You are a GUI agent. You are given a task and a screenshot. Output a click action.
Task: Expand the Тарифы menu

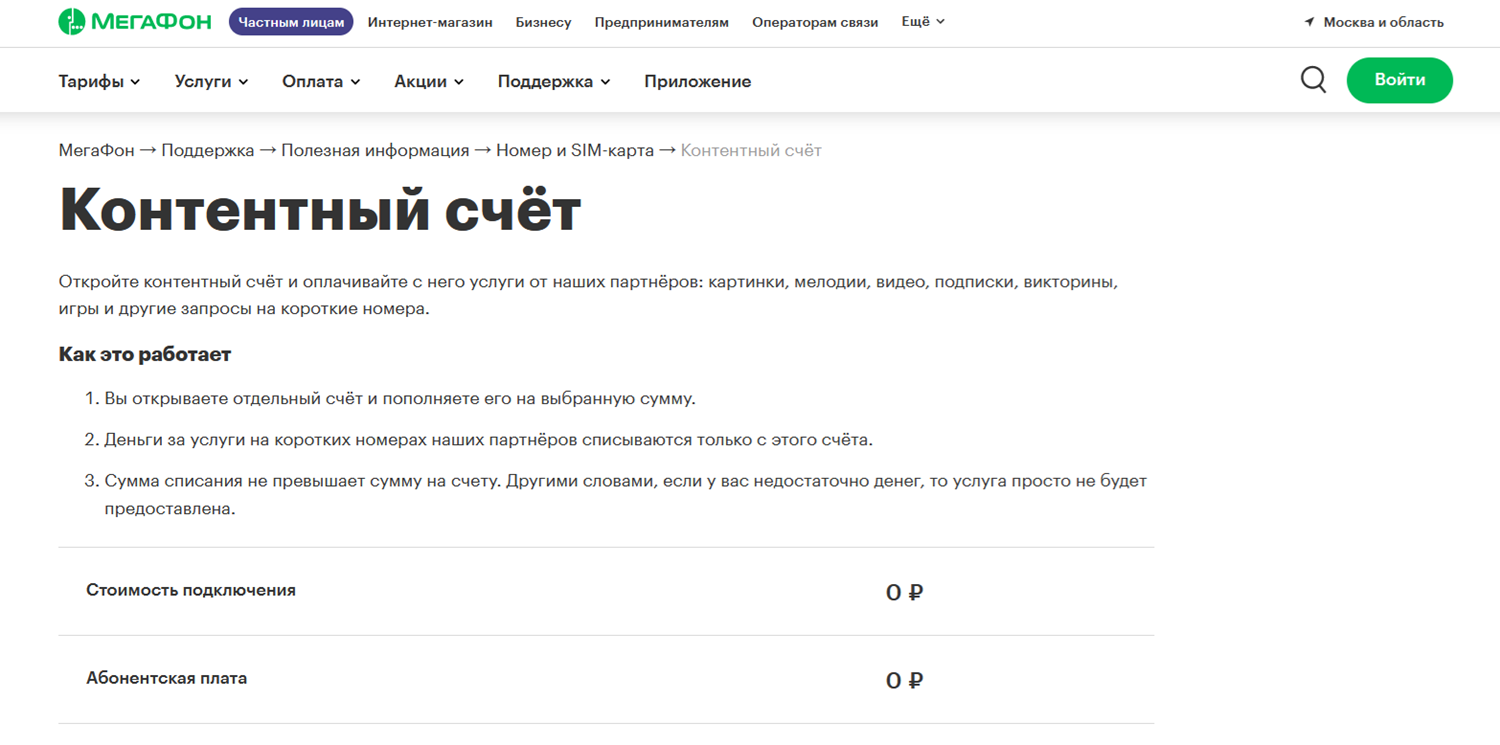pos(99,82)
